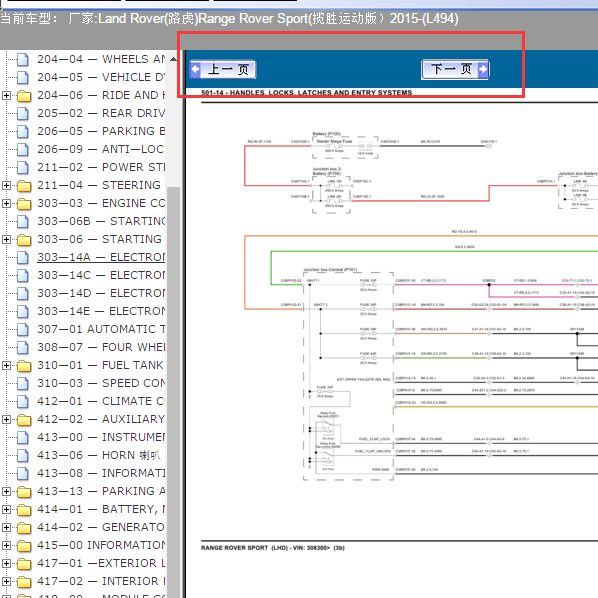Expand the 417-02 INTERIOR folder
The image size is (598, 598).
(6, 581)
